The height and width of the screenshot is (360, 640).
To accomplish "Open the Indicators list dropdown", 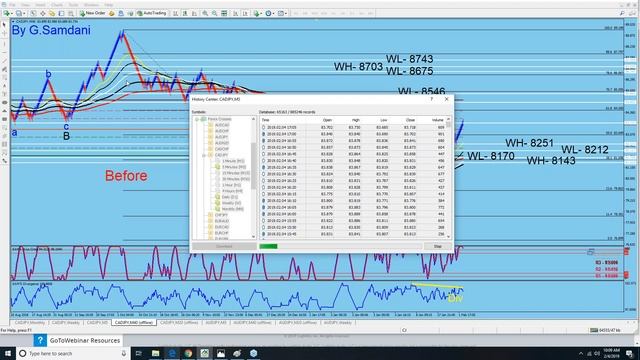I will (257, 13).
